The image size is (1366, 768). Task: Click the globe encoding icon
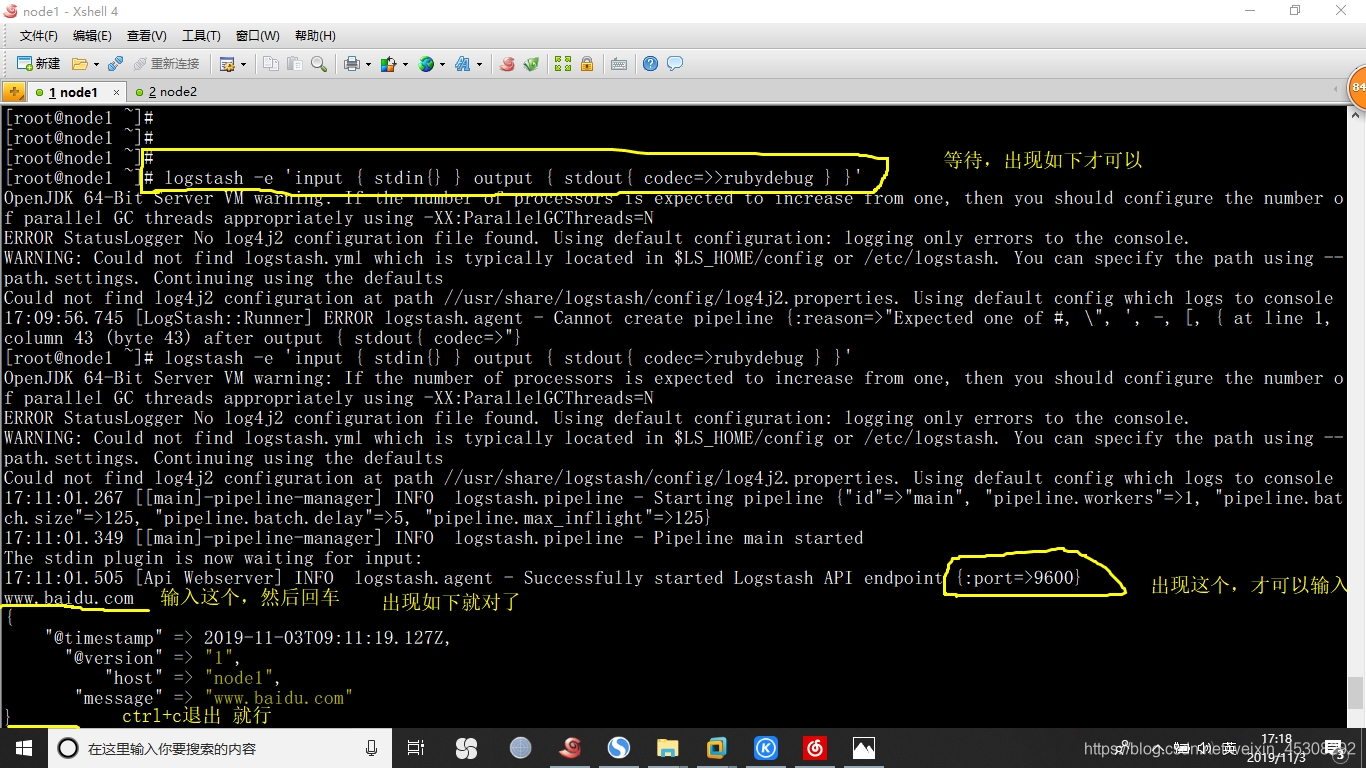coord(426,64)
